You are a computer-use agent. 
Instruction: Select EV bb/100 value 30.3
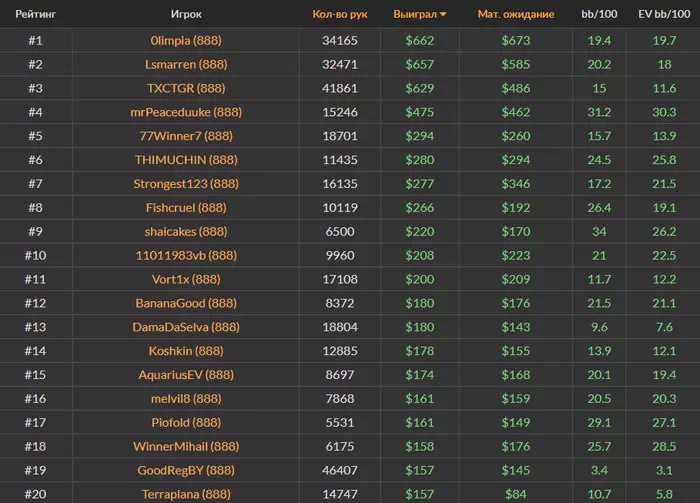[x=664, y=112]
